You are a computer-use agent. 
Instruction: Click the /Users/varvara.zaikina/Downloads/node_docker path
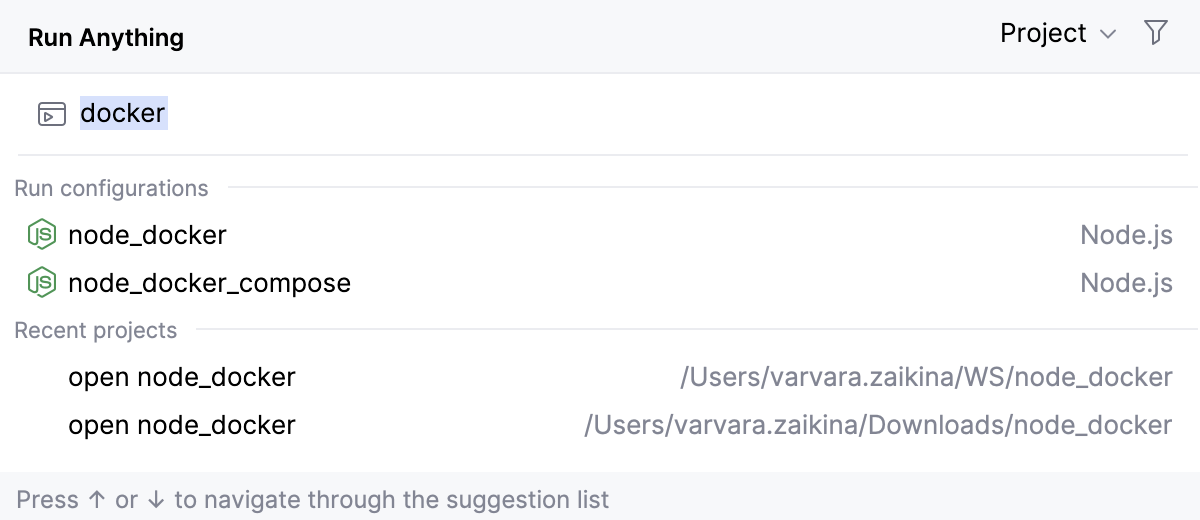[x=877, y=425]
